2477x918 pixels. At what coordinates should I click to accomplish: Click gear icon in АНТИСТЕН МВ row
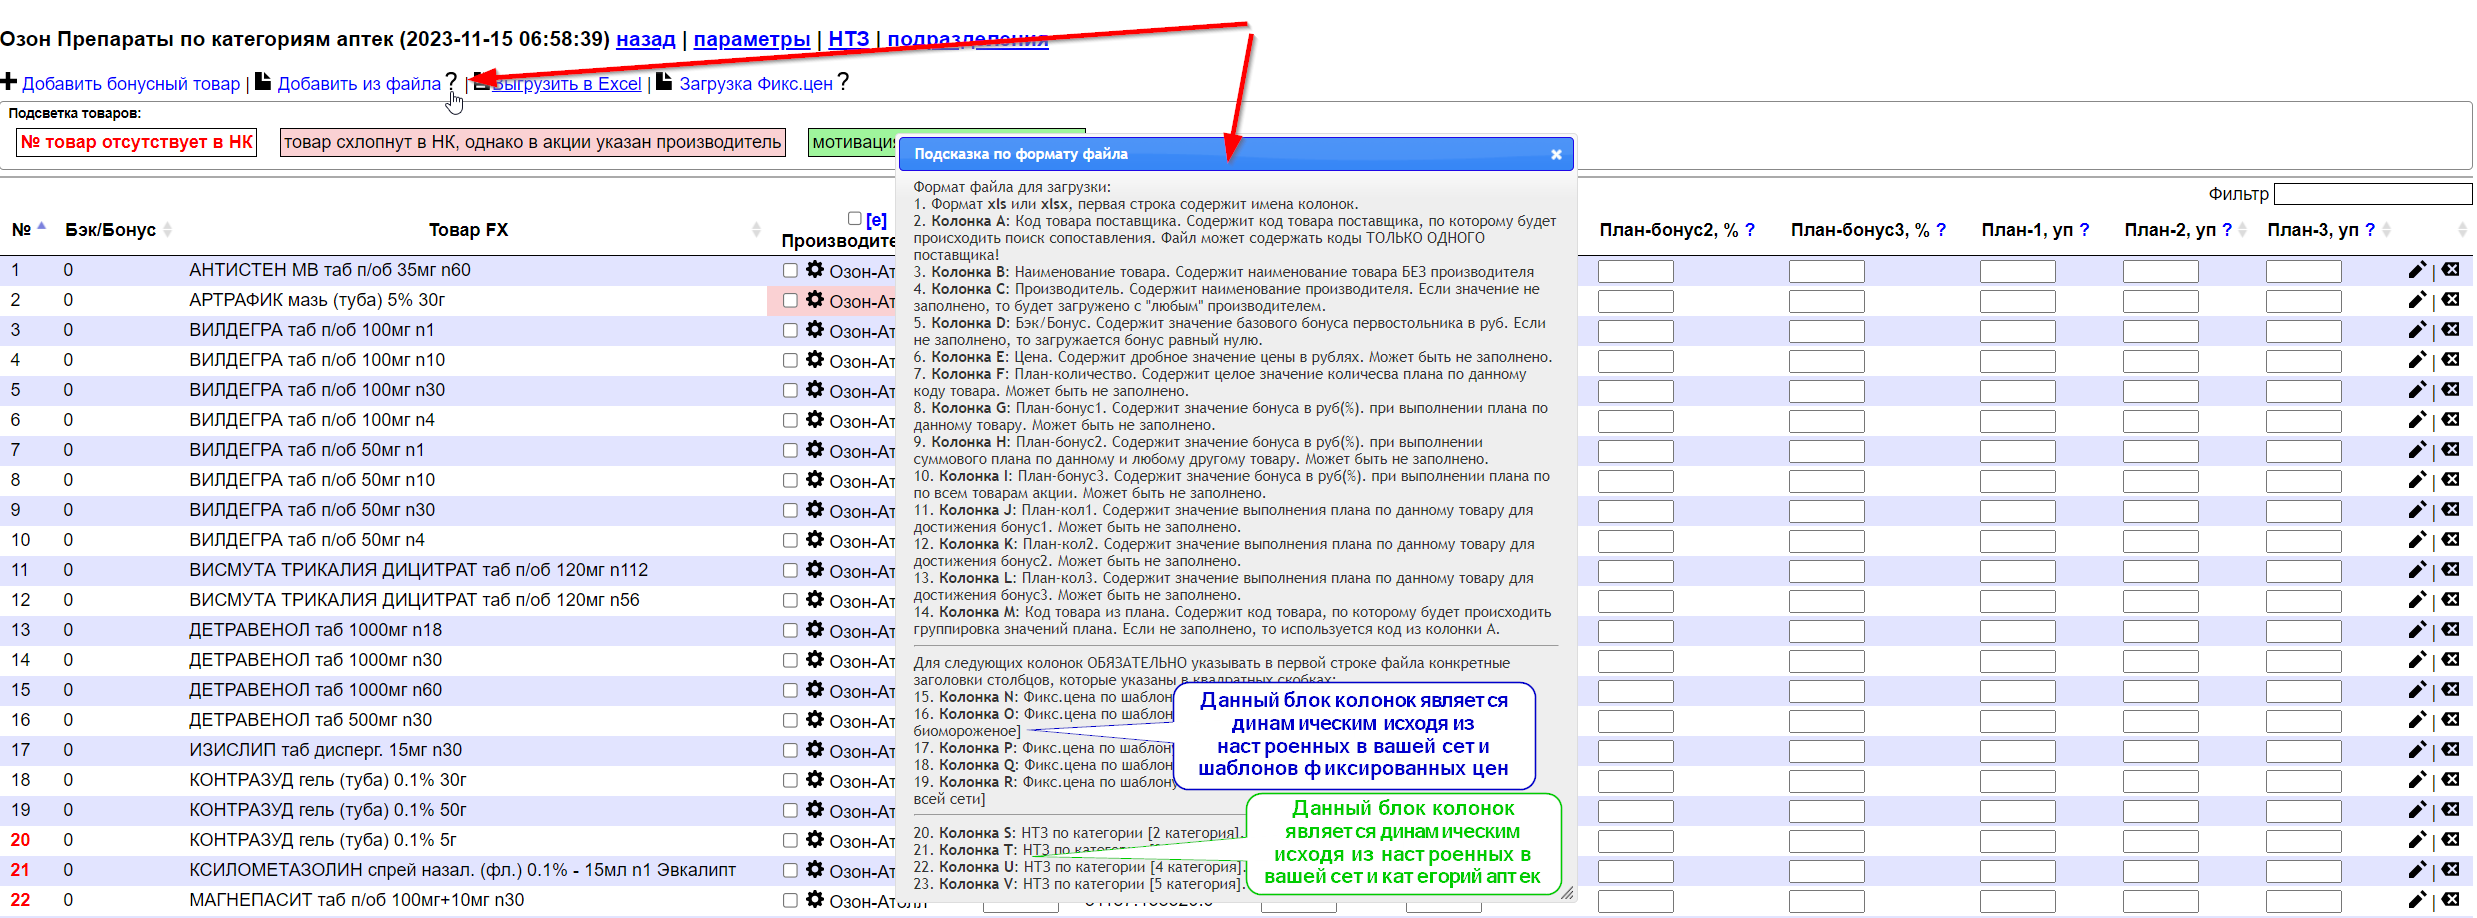(x=815, y=270)
